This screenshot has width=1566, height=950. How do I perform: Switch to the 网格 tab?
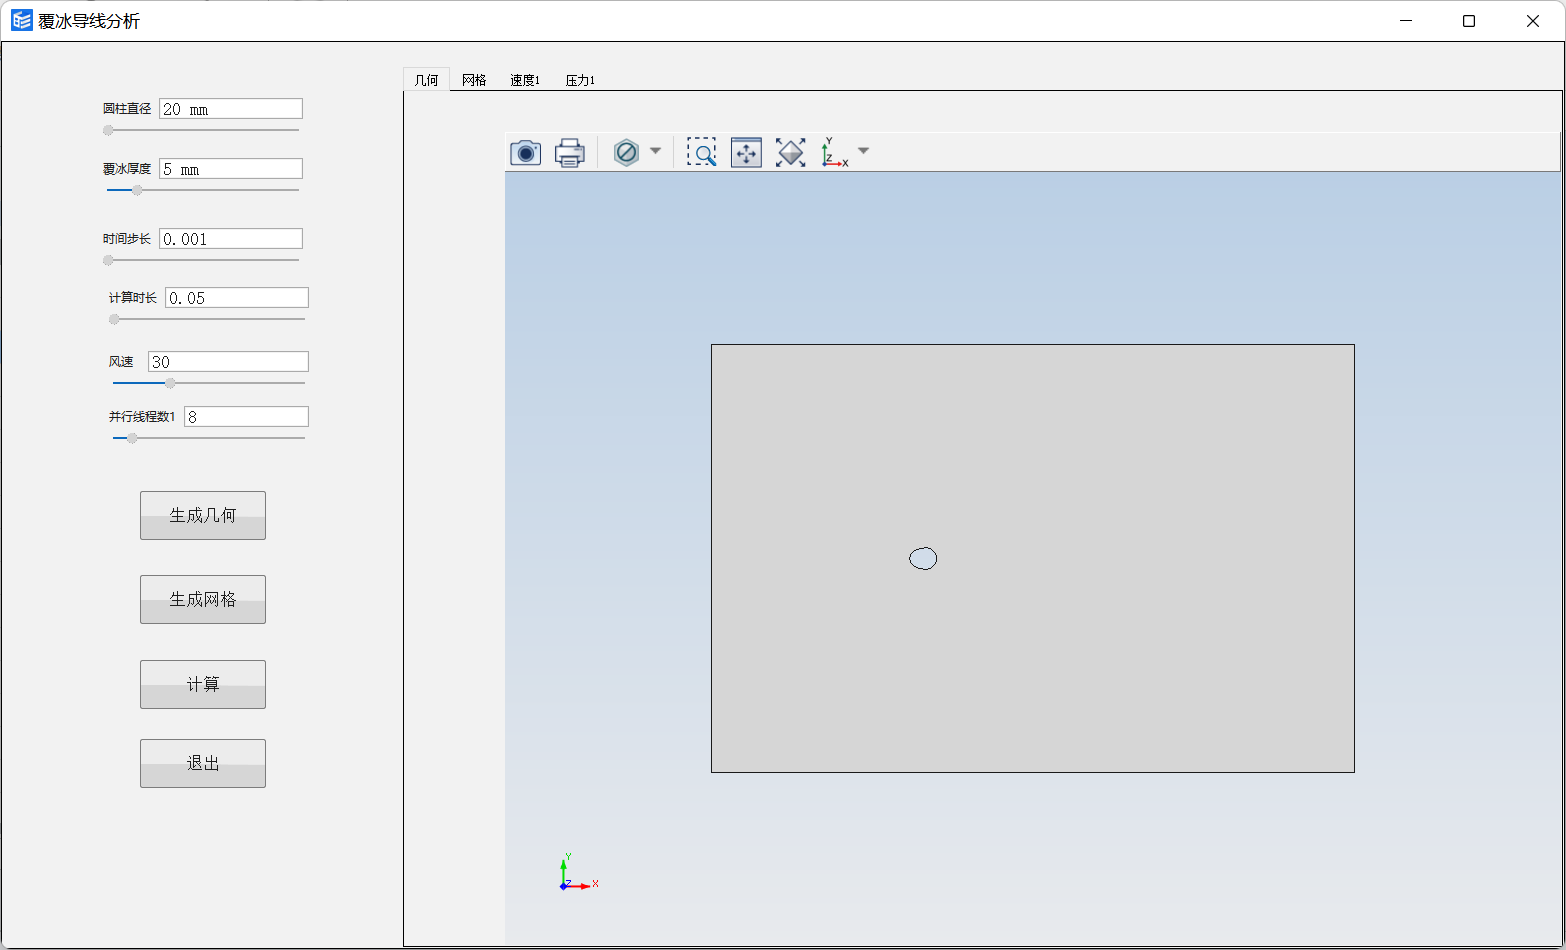[474, 80]
